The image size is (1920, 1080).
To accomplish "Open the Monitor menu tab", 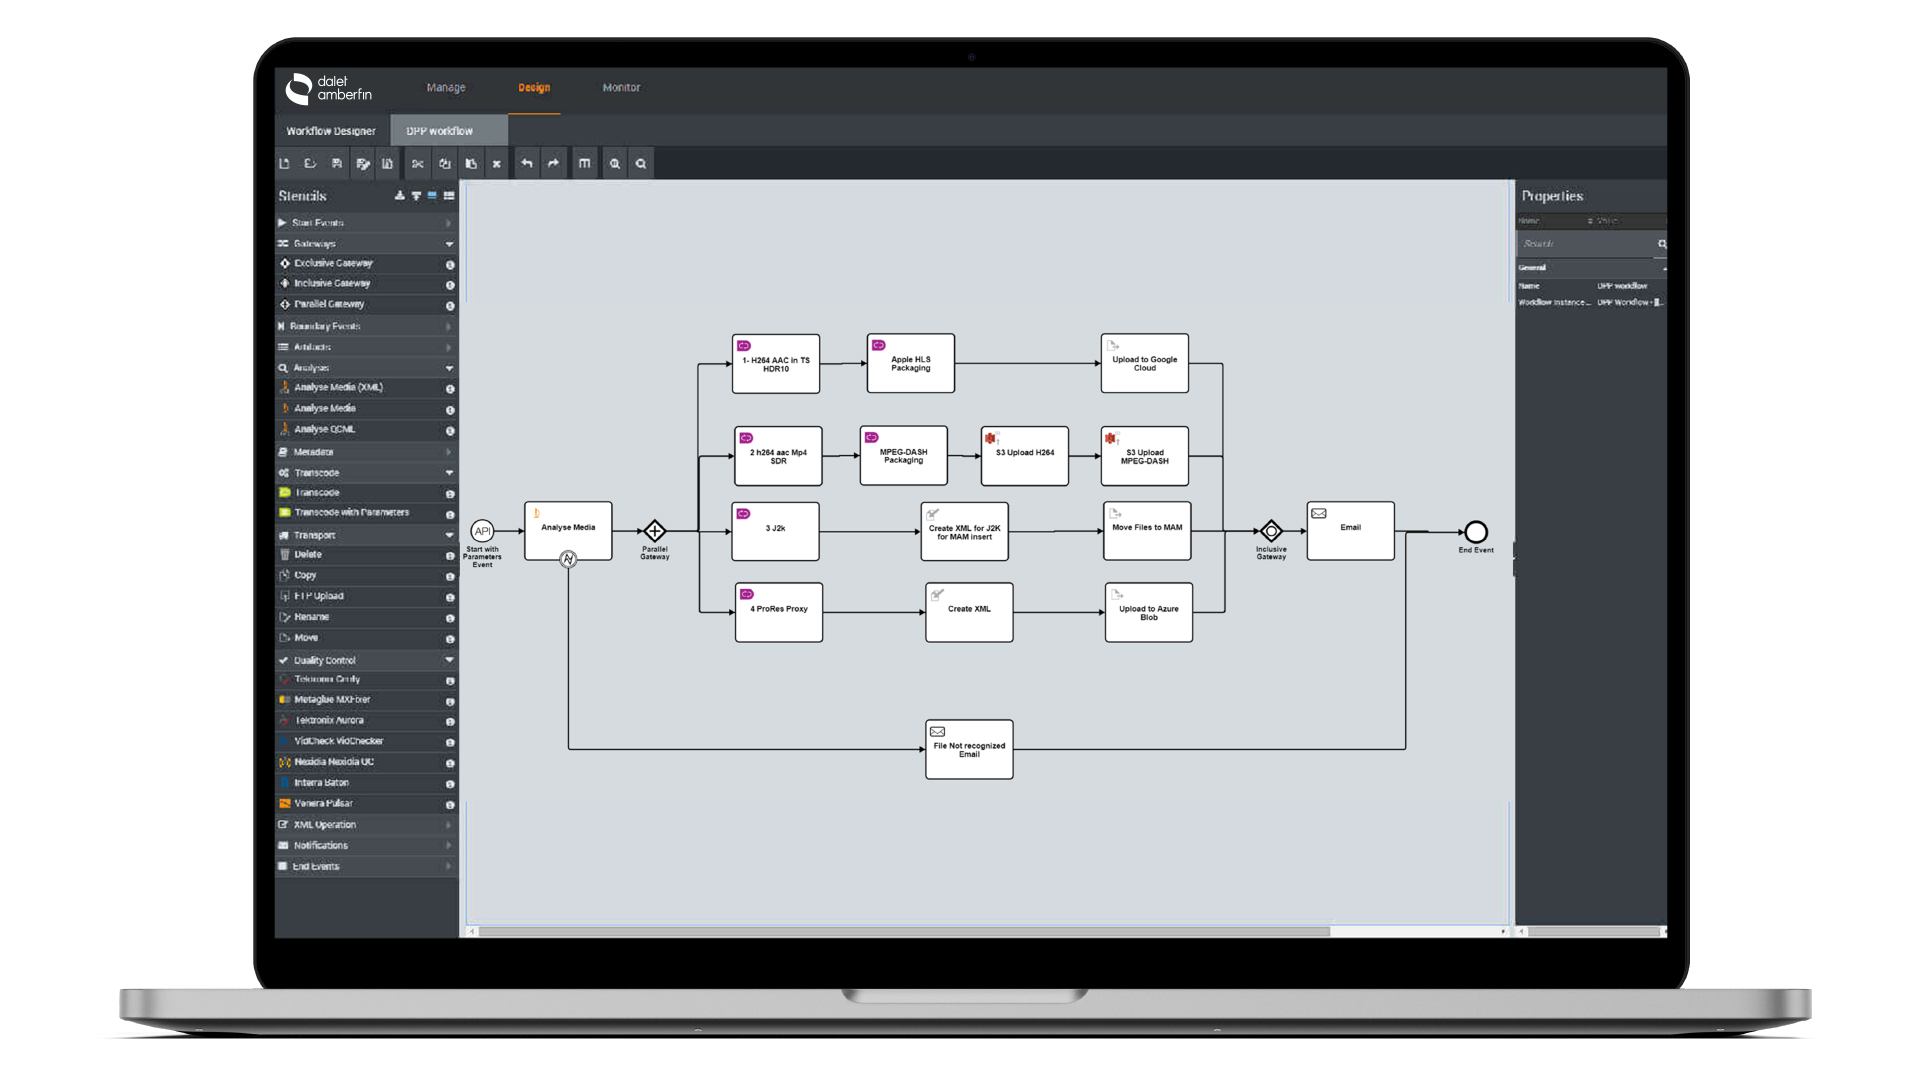I will click(x=621, y=88).
